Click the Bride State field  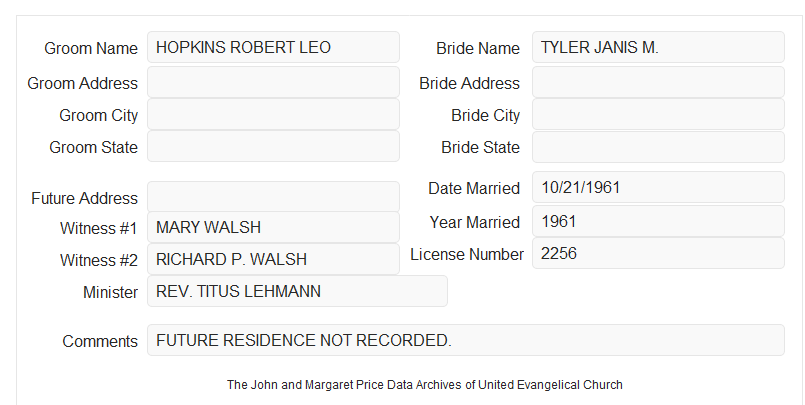[x=658, y=147]
